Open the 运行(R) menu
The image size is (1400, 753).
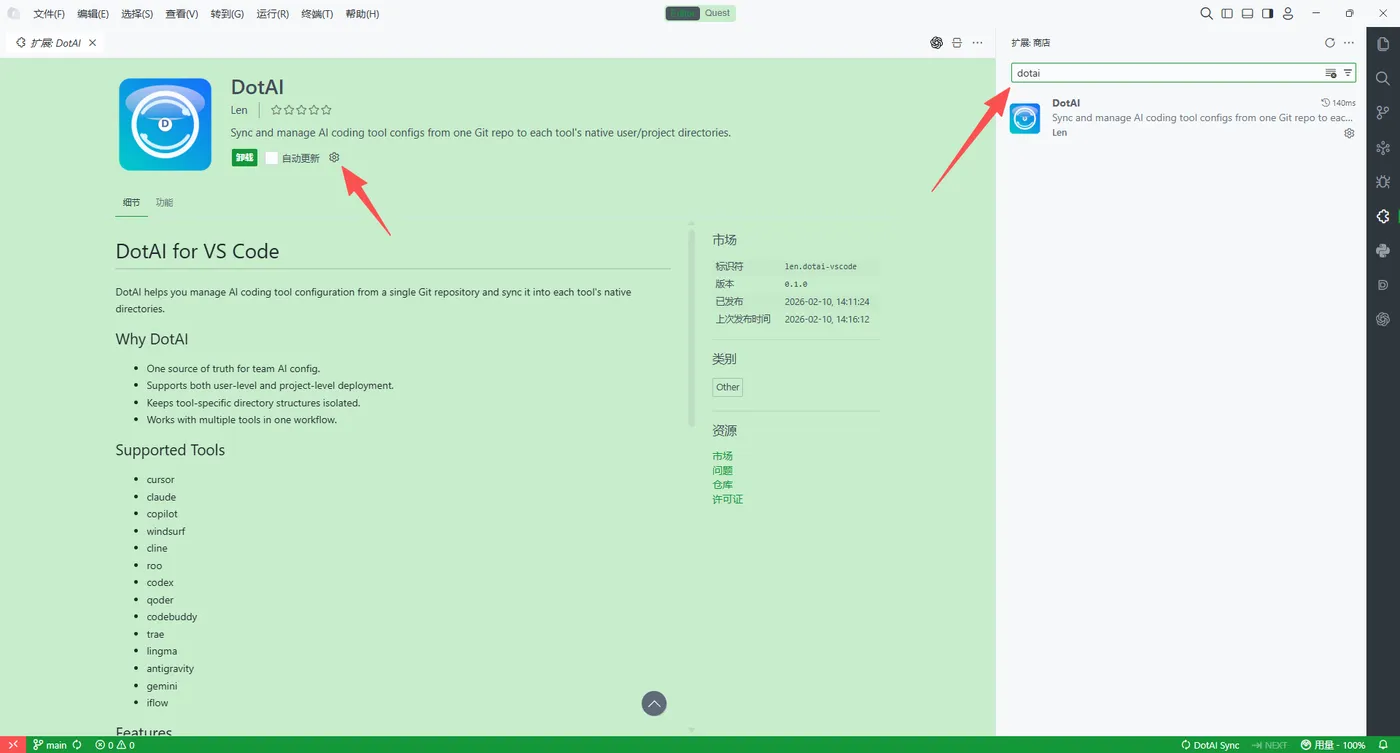pos(272,14)
